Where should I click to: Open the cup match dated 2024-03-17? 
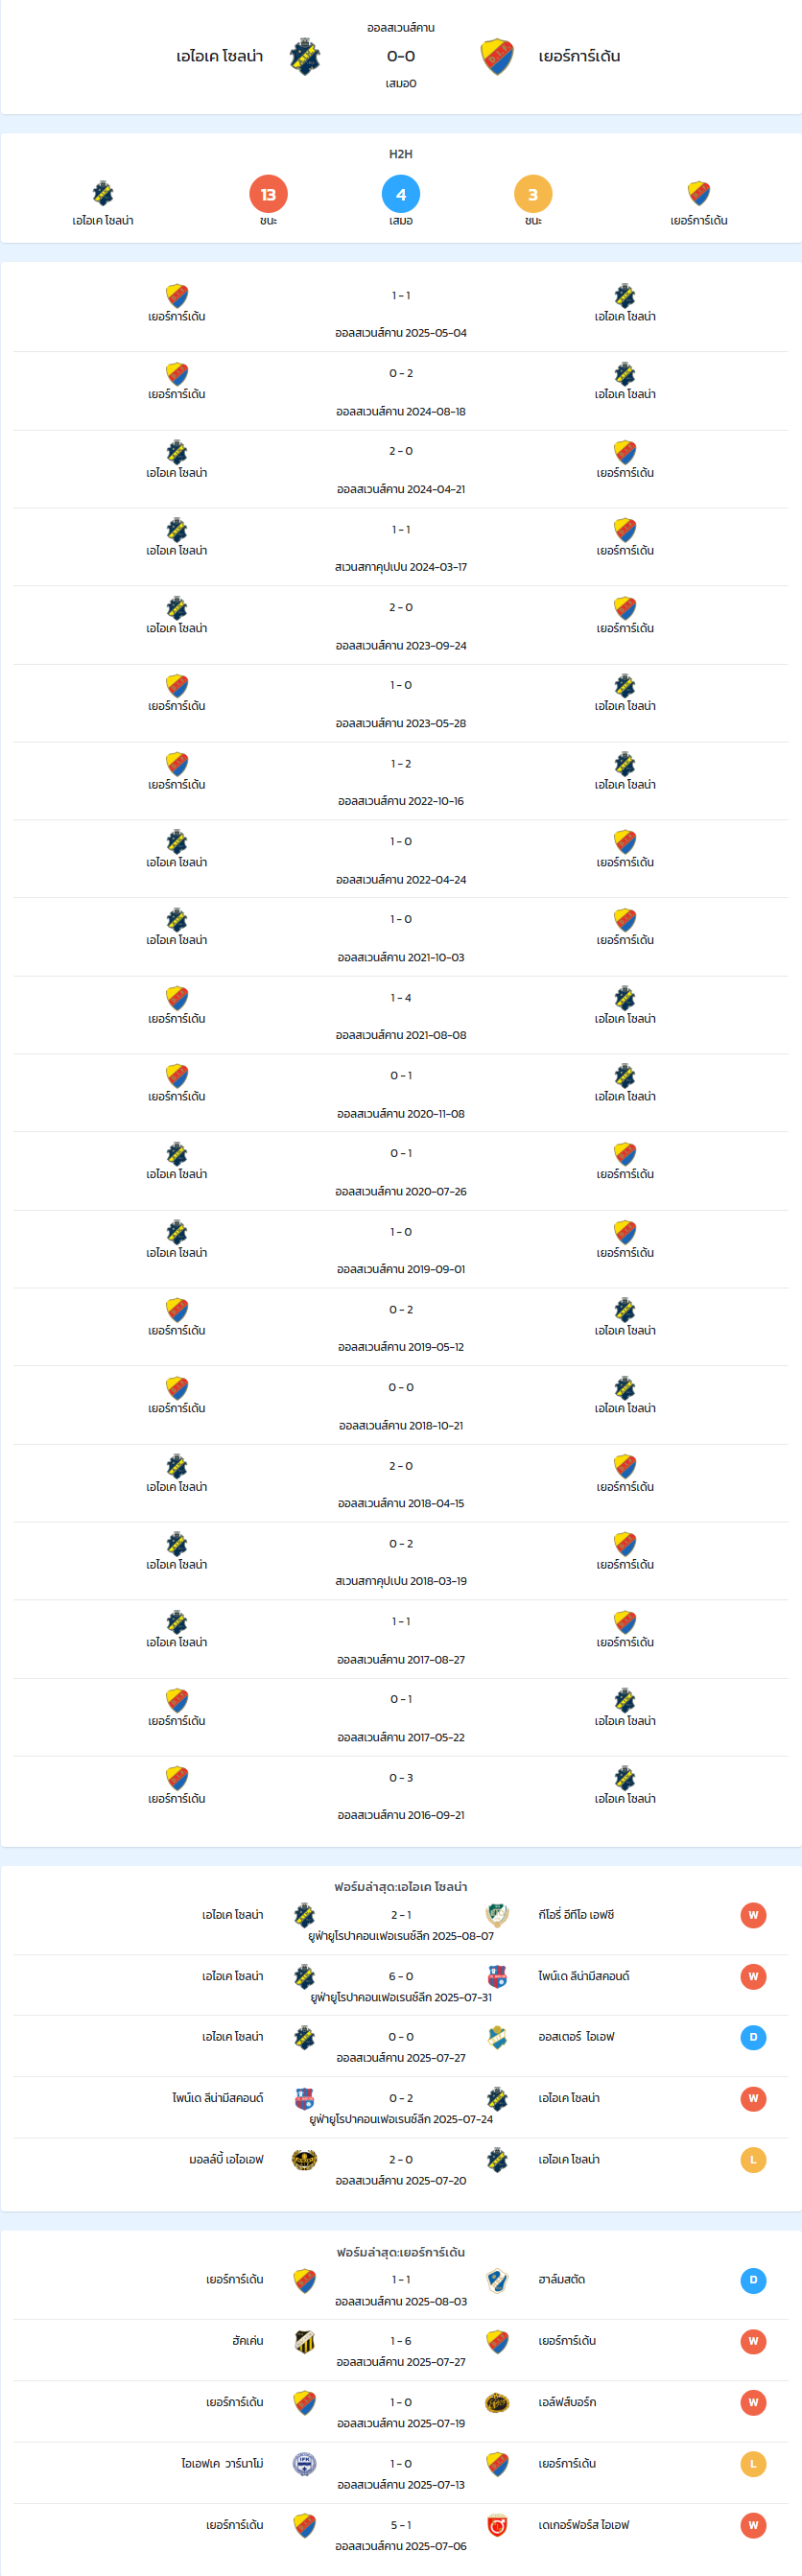(x=401, y=547)
